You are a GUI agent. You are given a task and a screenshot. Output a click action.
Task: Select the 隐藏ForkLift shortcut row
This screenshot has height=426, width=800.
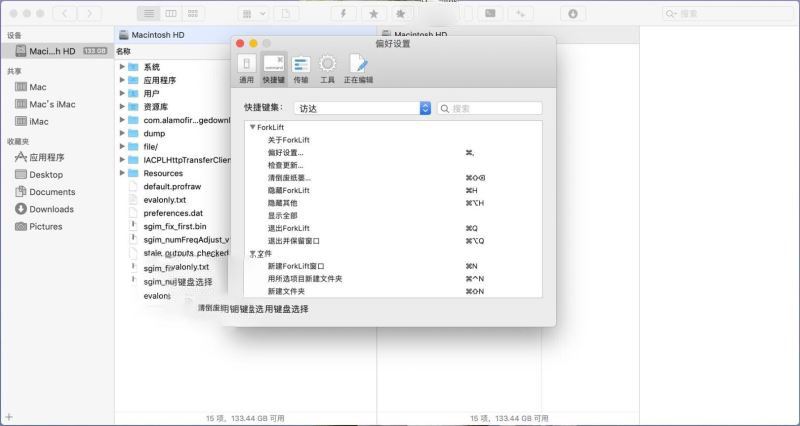click(x=393, y=190)
